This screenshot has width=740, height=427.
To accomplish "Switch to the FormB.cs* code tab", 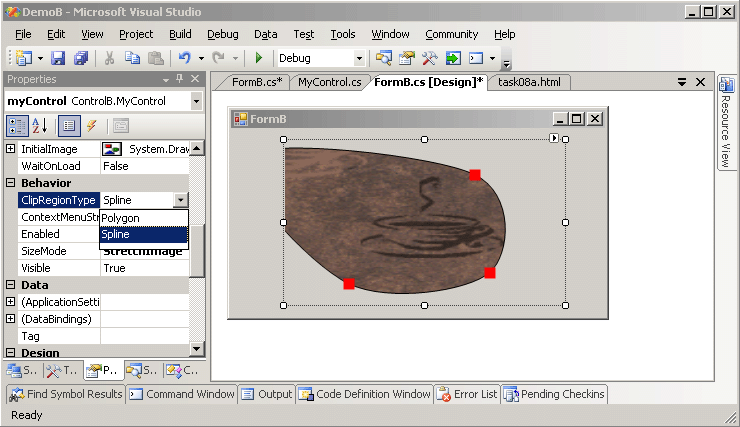I will (x=257, y=82).
